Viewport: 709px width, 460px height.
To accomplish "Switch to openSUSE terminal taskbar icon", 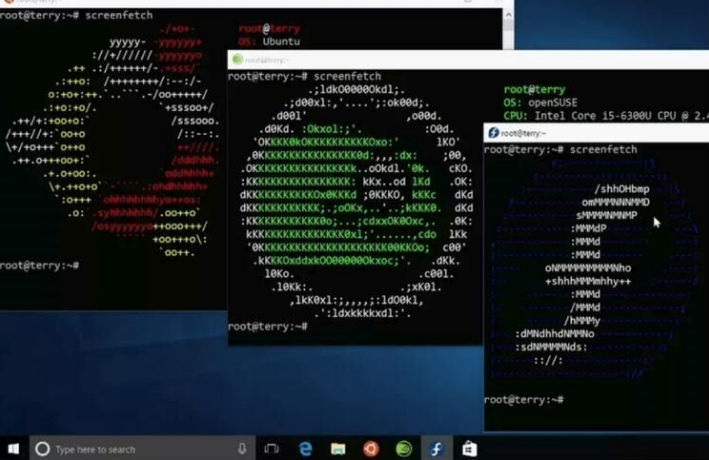I will point(403,449).
